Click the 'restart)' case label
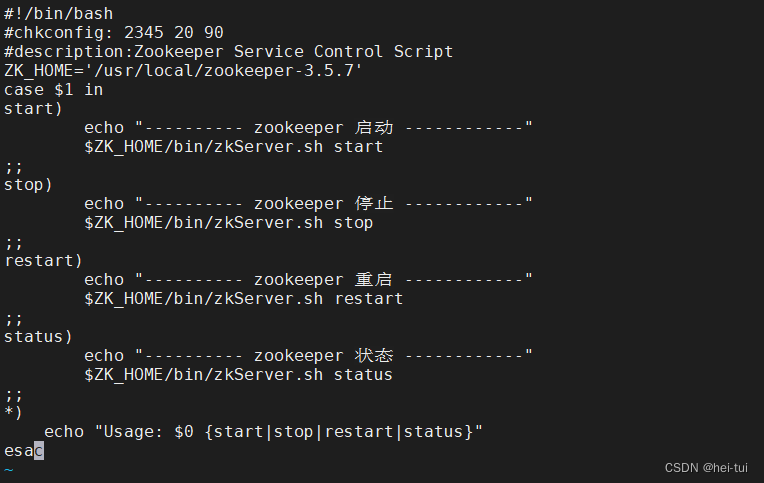Image resolution: width=764 pixels, height=483 pixels. pyautogui.click(x=43, y=261)
